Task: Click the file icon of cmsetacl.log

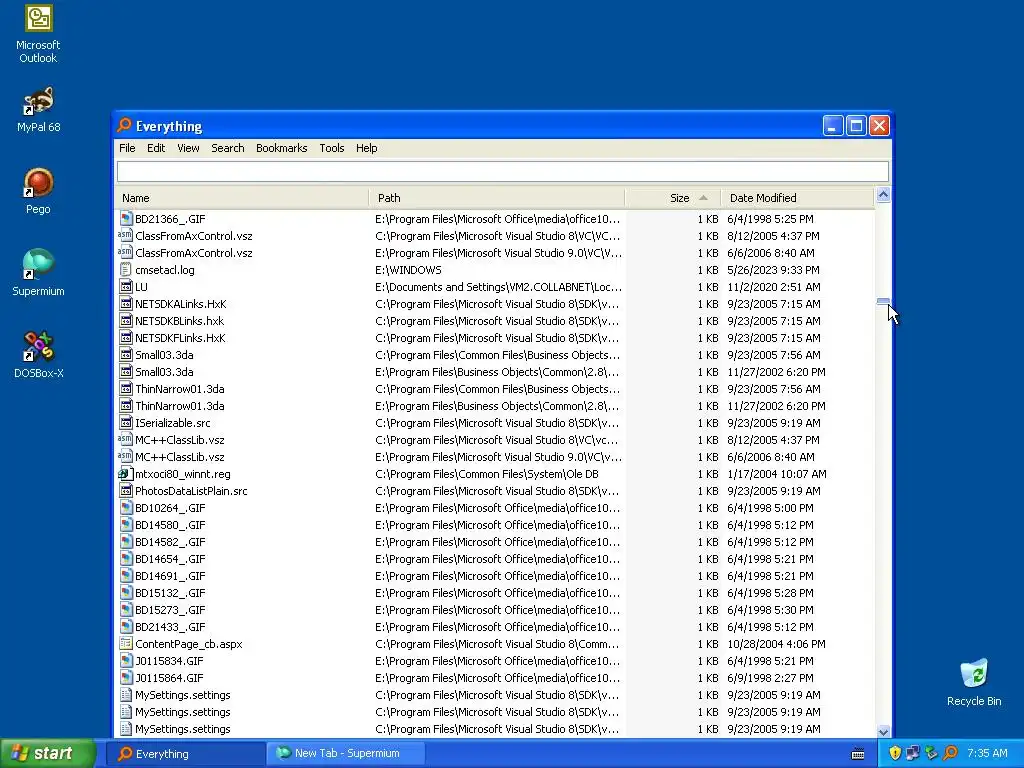Action: tap(125, 270)
